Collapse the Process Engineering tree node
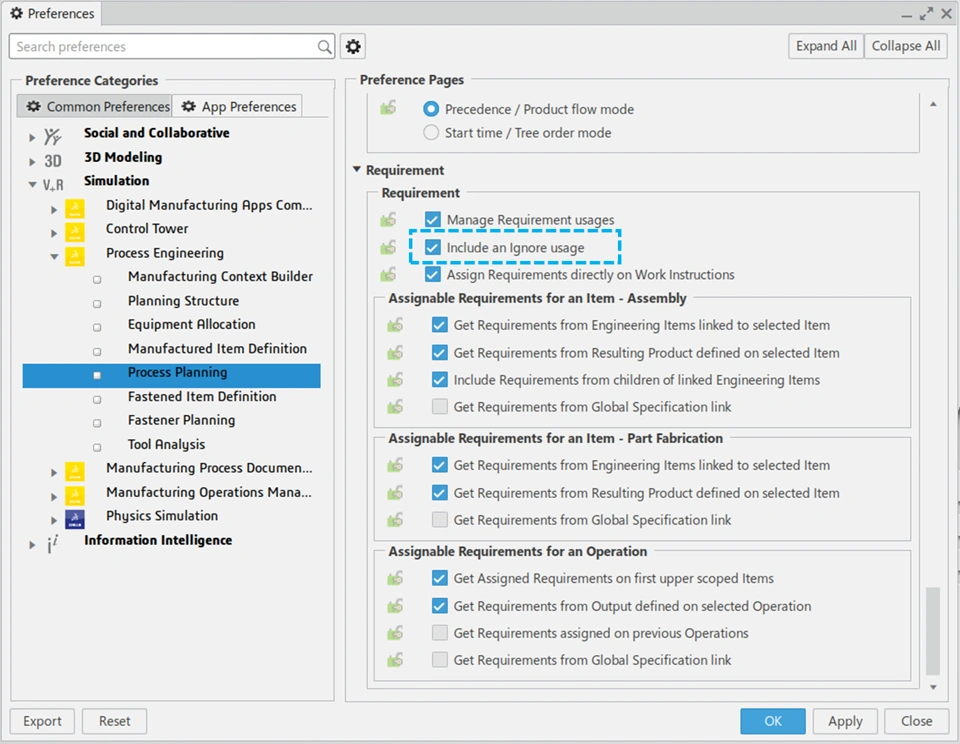 tap(54, 254)
